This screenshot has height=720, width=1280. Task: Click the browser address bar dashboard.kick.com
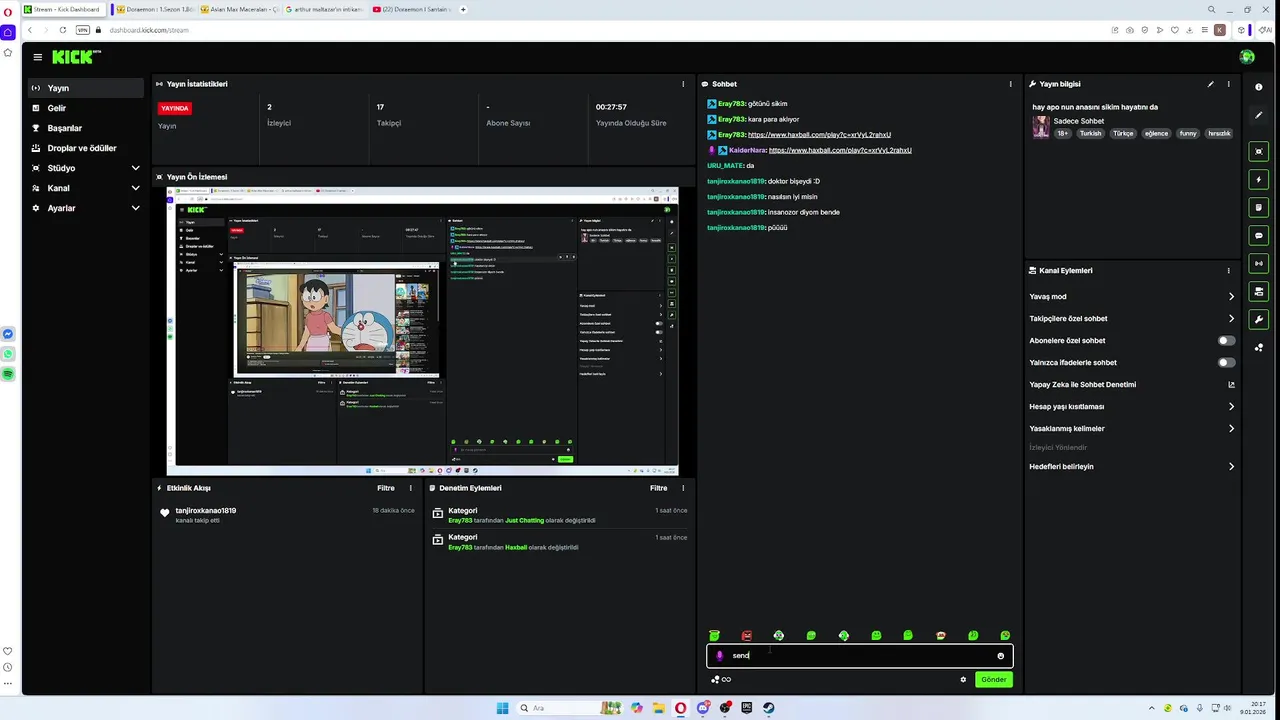(x=150, y=30)
